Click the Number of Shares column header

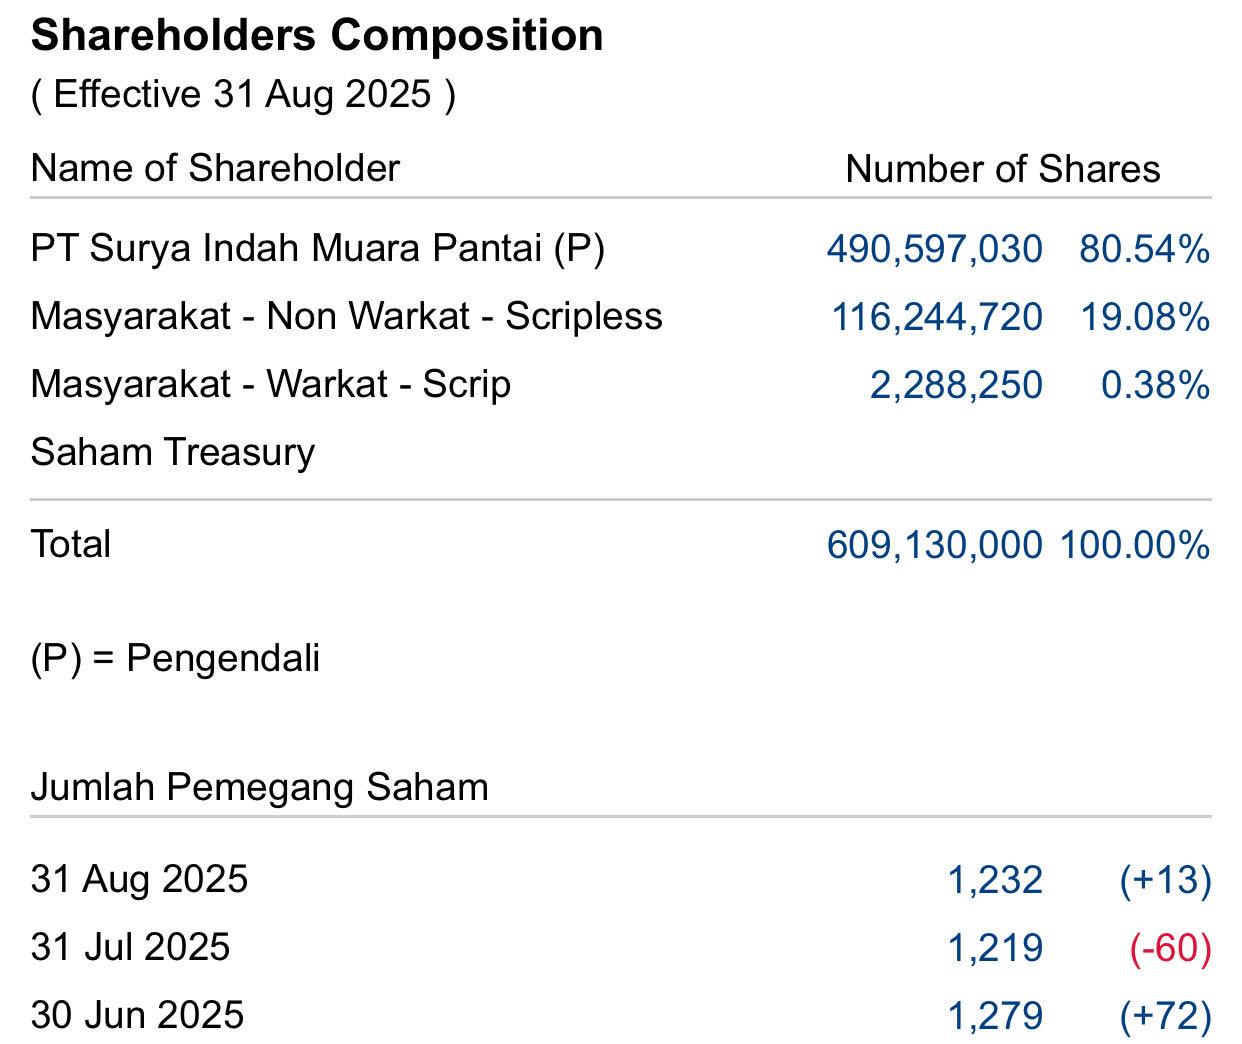click(1002, 169)
